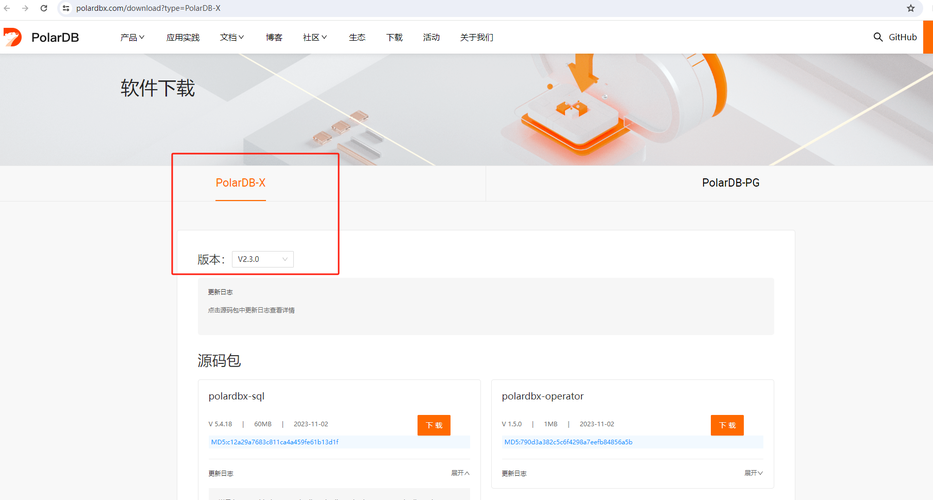
Task: Click the 软件下载 banner heading
Action: click(x=158, y=88)
